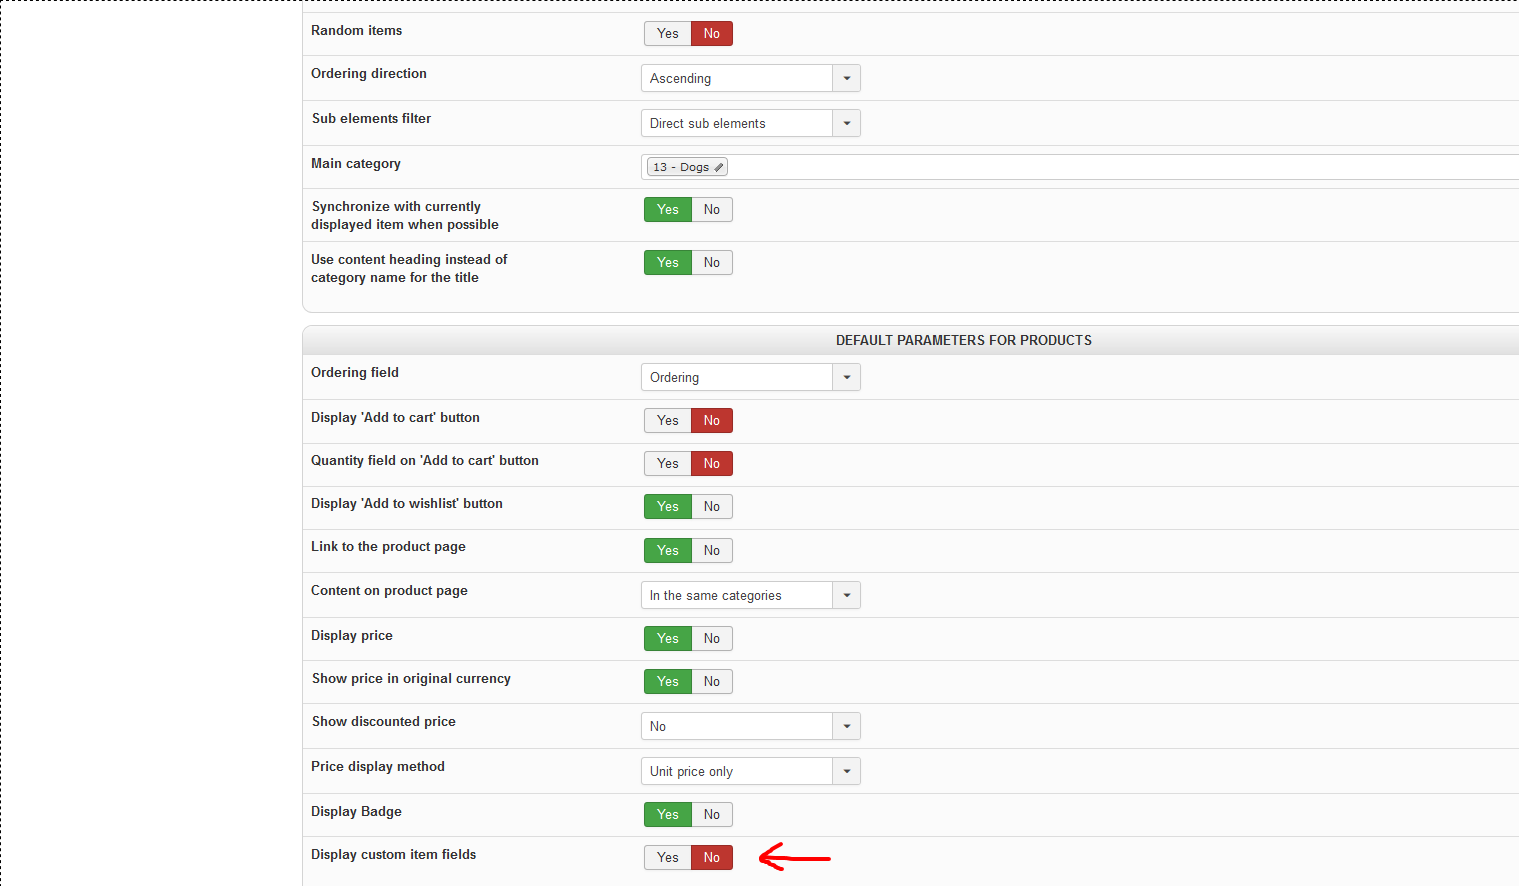Screen dimensions: 1519x886
Task: Click the 'Display custom item fields' label
Action: pyautogui.click(x=394, y=855)
